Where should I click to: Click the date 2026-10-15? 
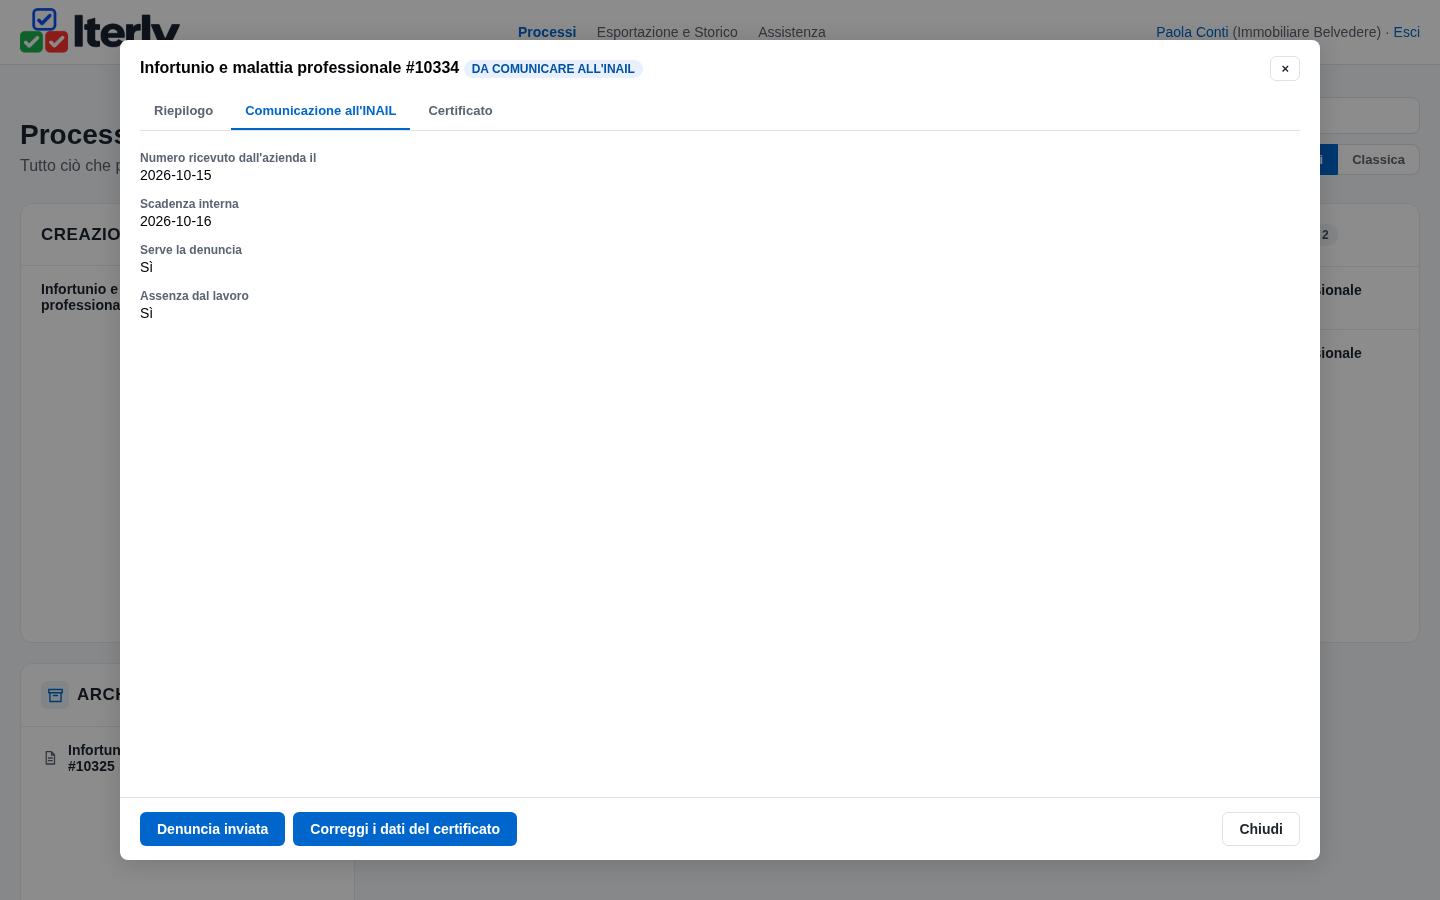[176, 175]
